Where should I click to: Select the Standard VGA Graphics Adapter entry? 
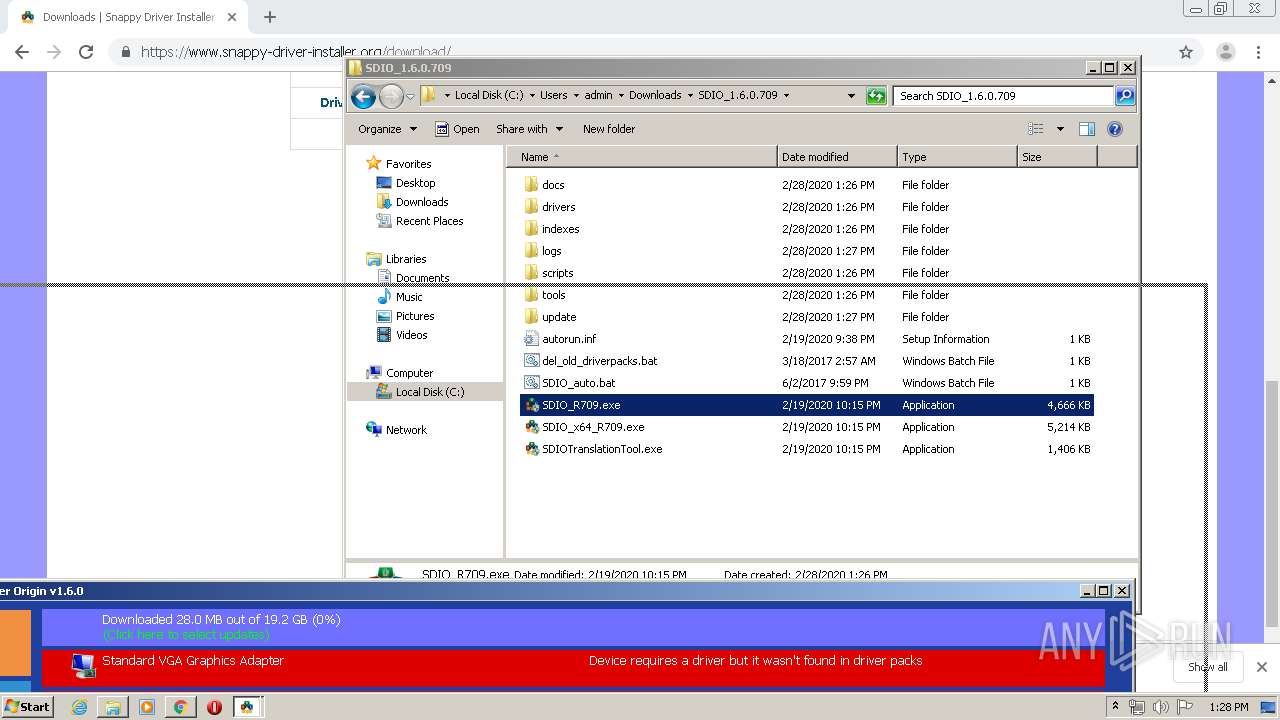(x=573, y=667)
